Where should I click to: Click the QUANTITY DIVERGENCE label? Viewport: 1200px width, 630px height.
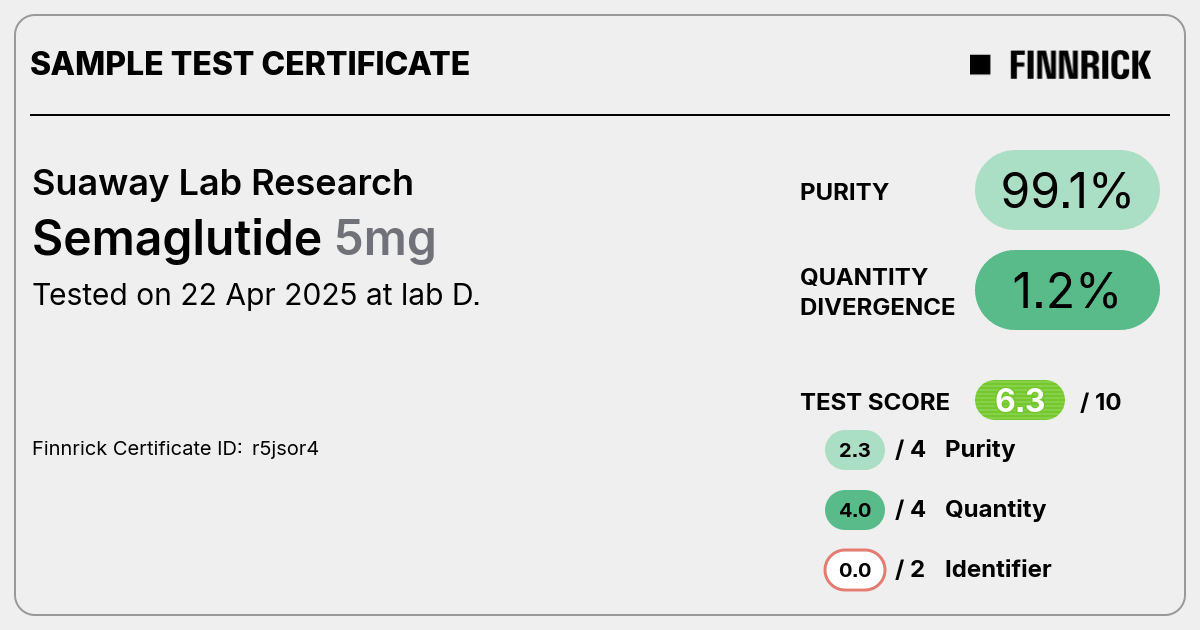(877, 292)
